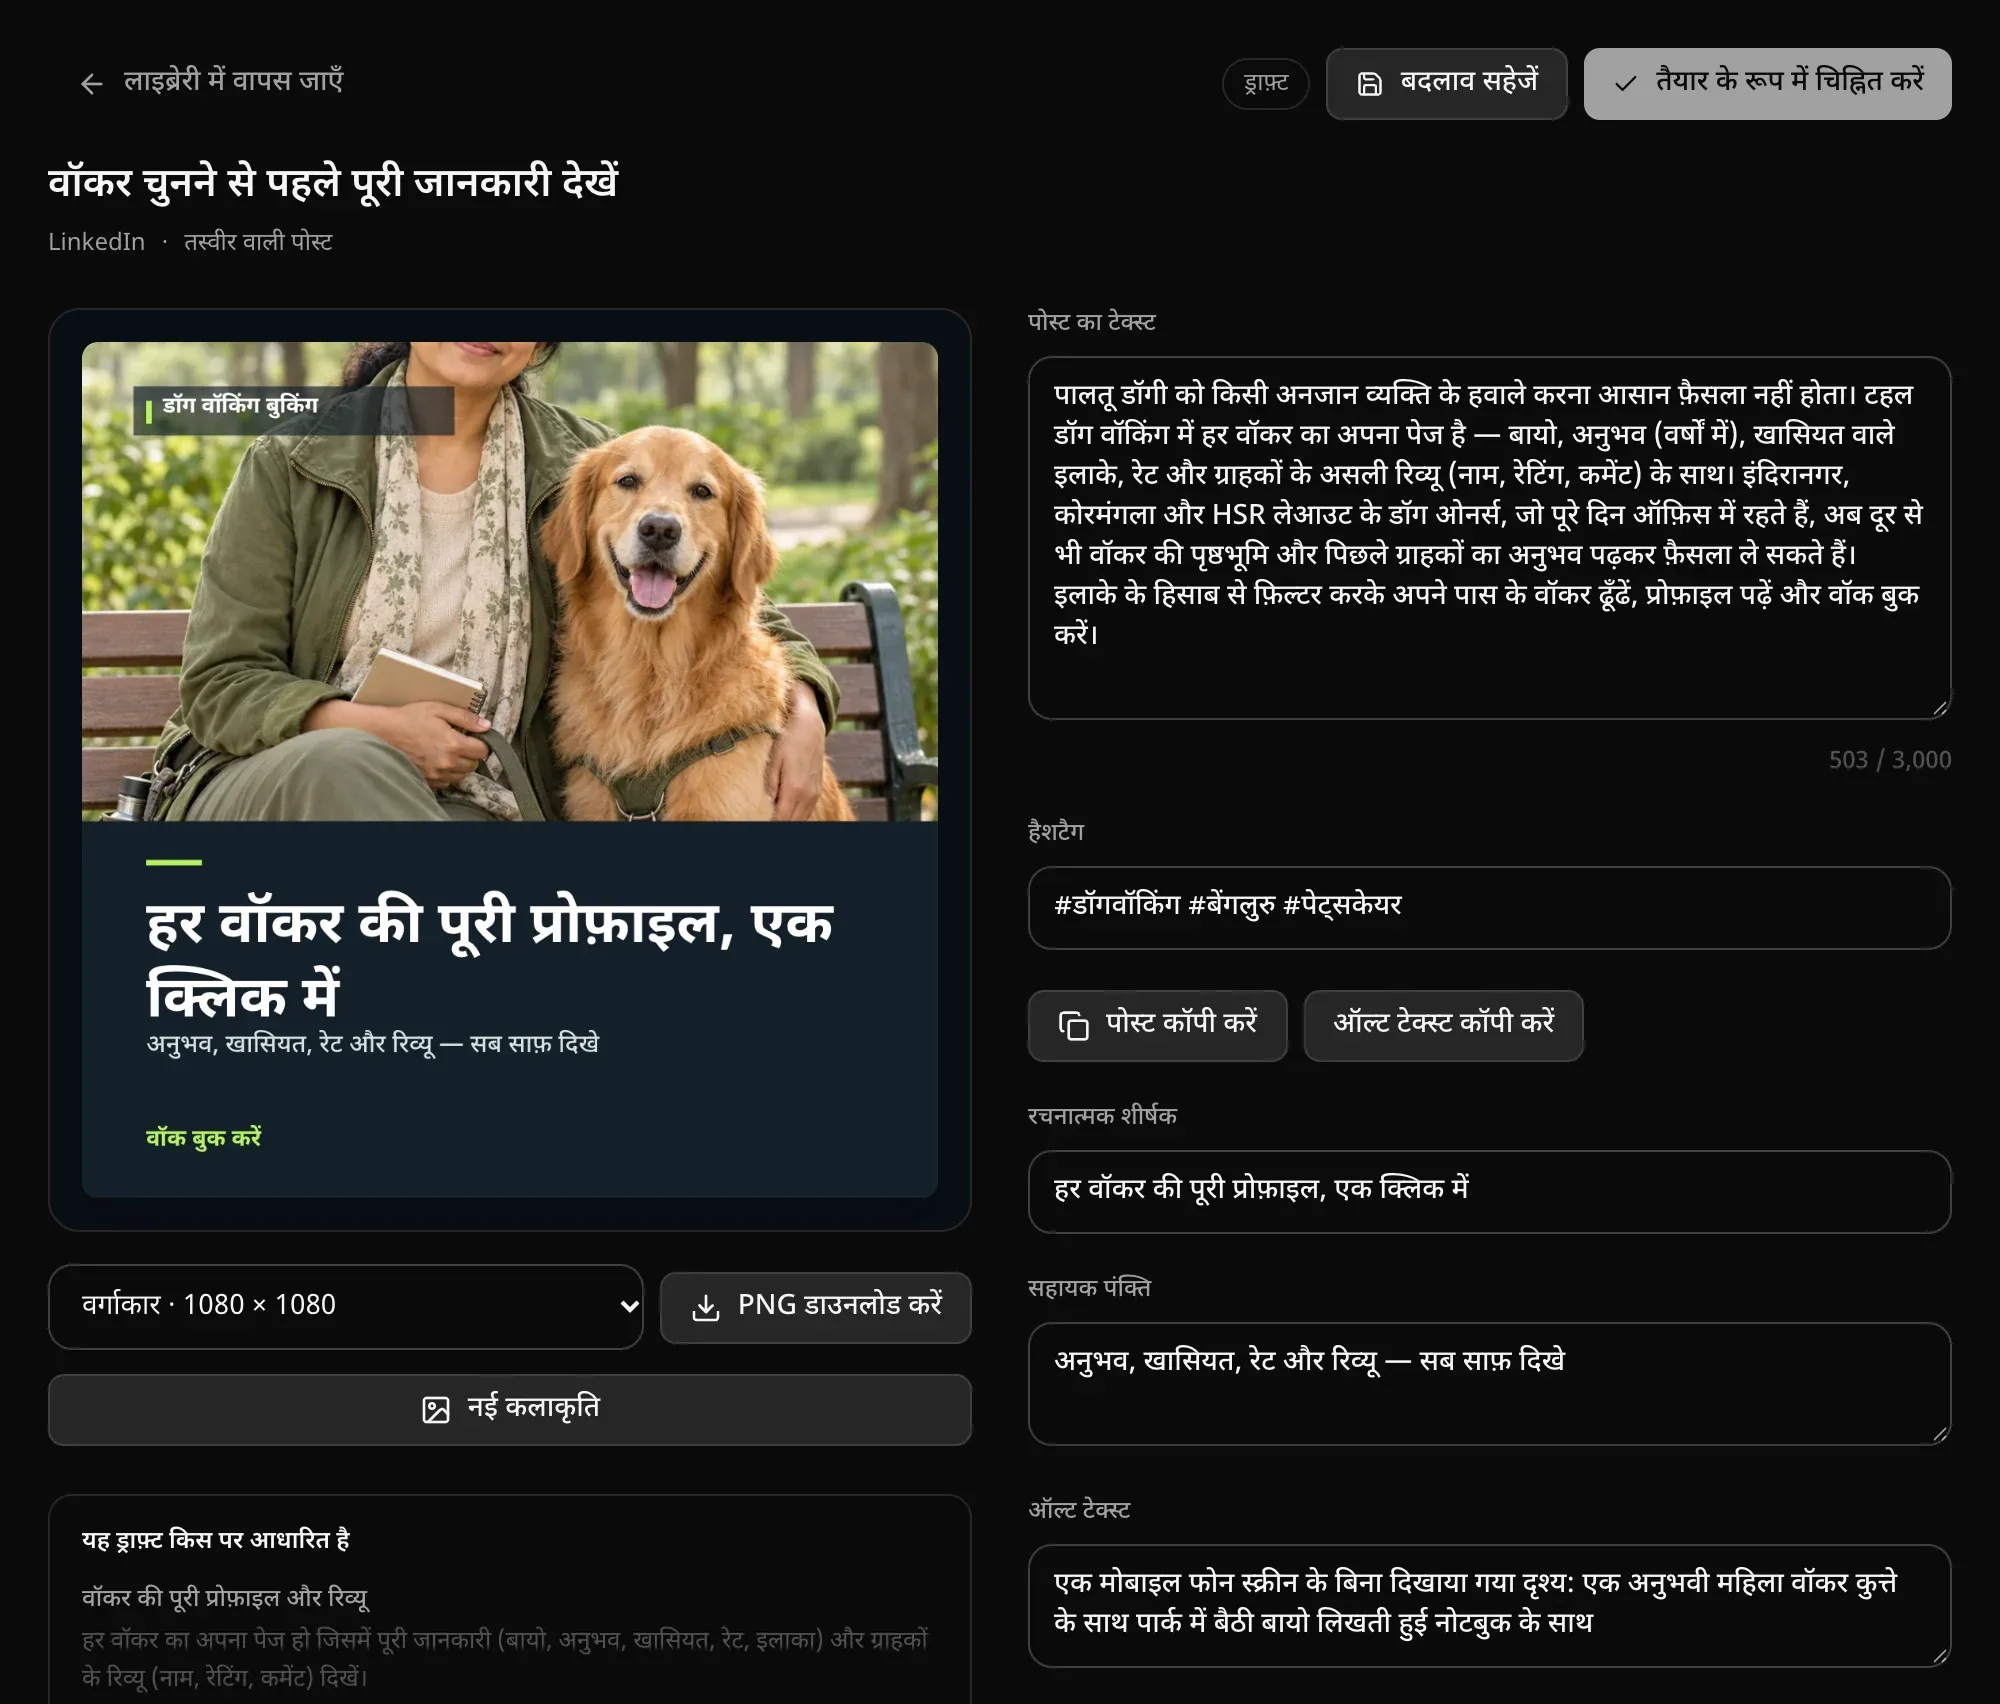Click the LinkedIn platform label
The height and width of the screenshot is (1704, 2000).
pos(97,242)
